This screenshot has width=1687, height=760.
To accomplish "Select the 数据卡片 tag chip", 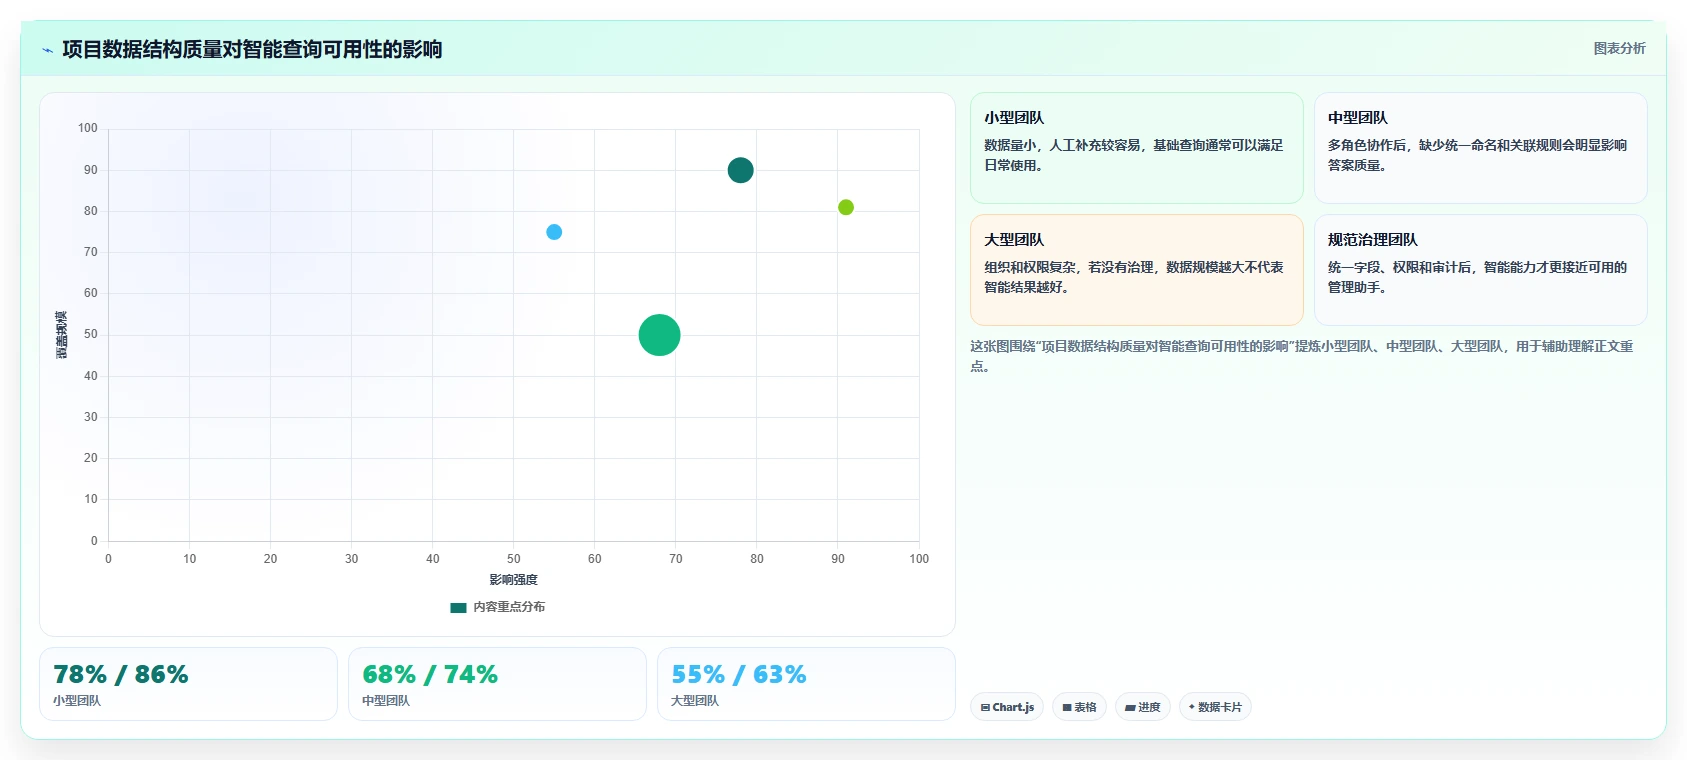I will click(1215, 707).
